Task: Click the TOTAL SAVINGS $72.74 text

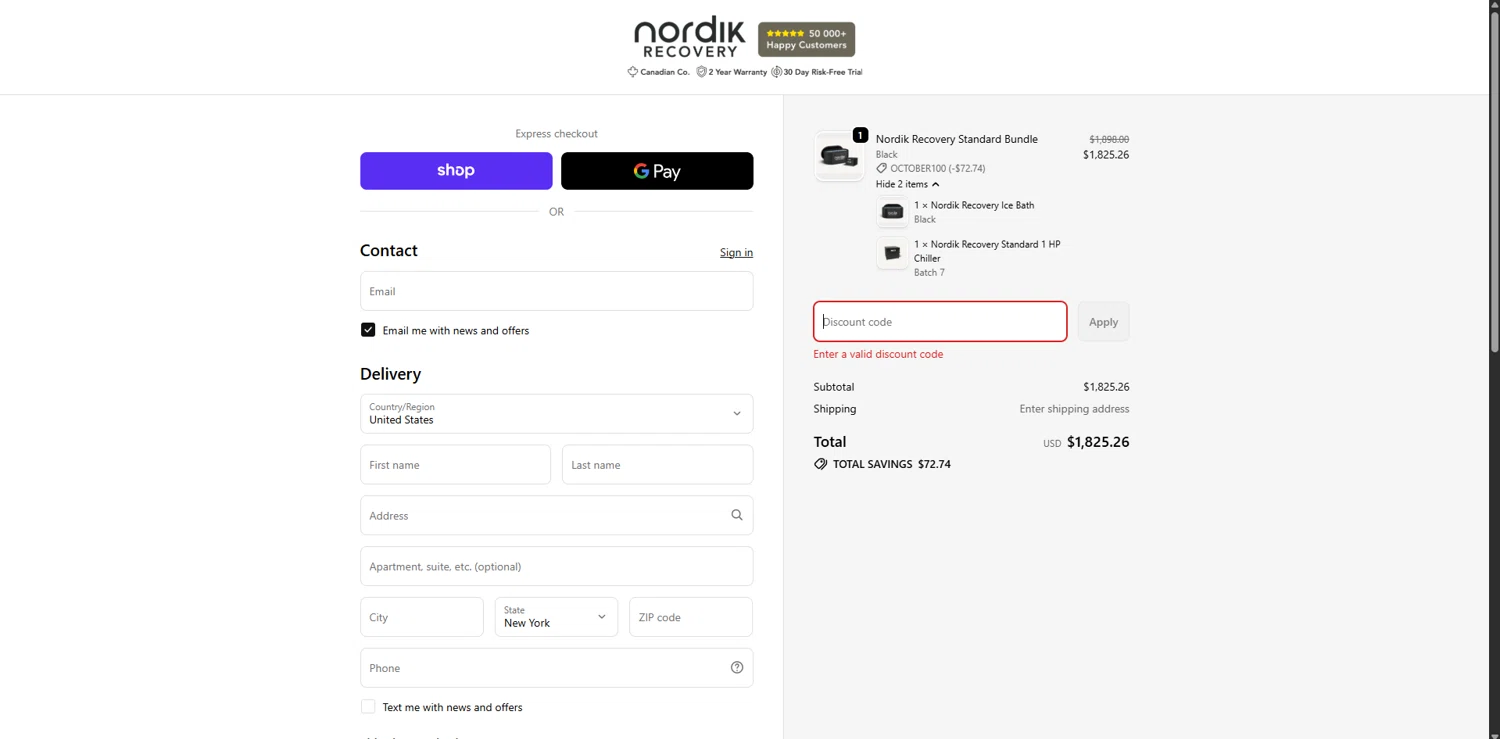Action: 892,464
